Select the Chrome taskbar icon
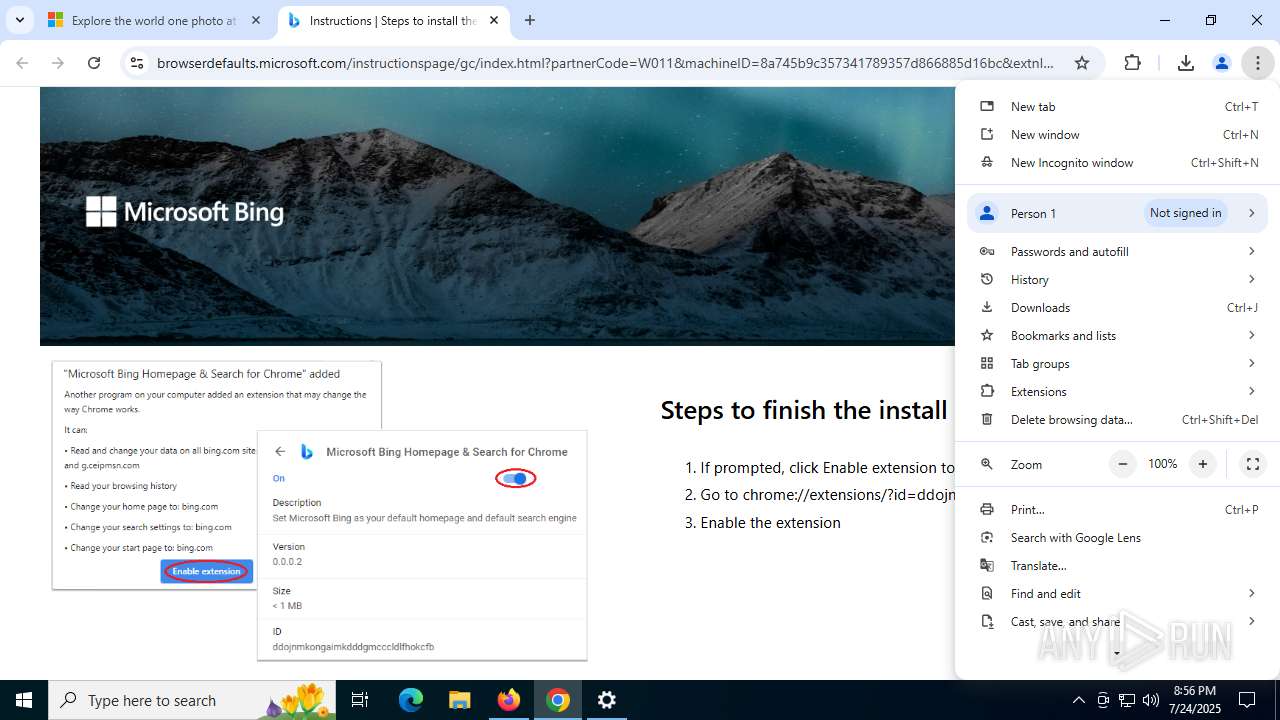 (x=558, y=700)
